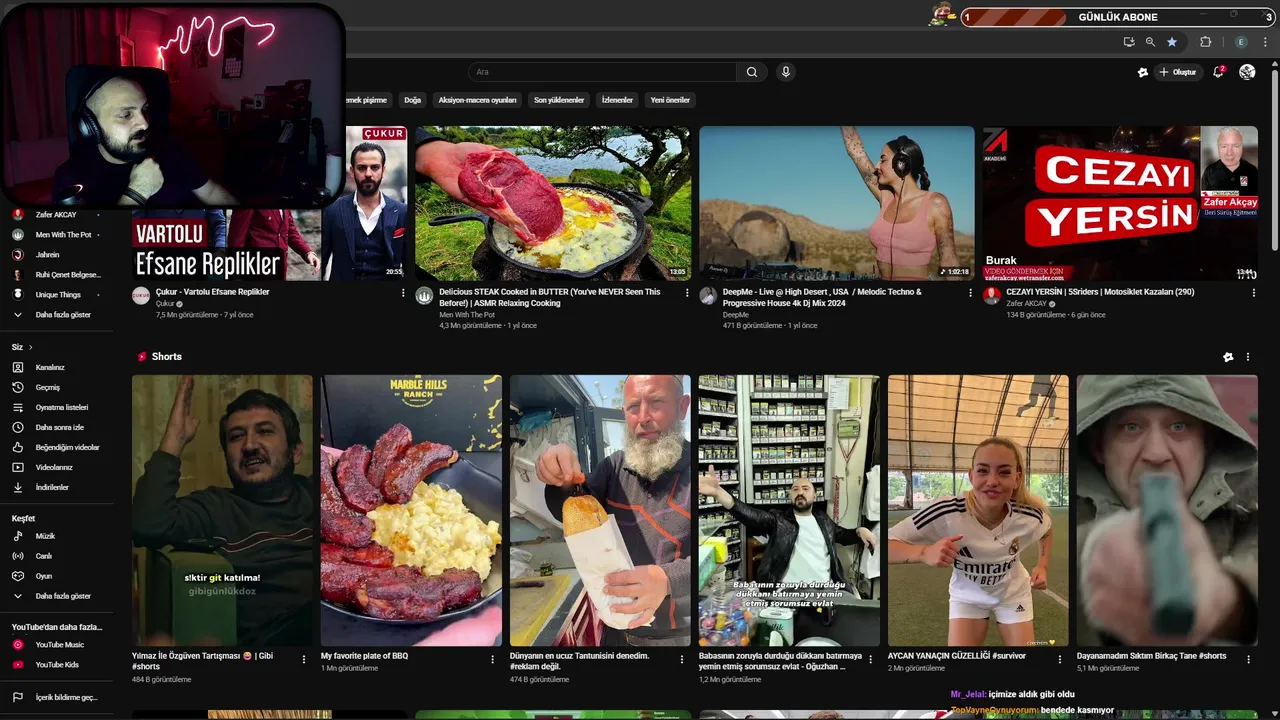Click the Chrome install app icon
This screenshot has height=720, width=1280.
1129,42
